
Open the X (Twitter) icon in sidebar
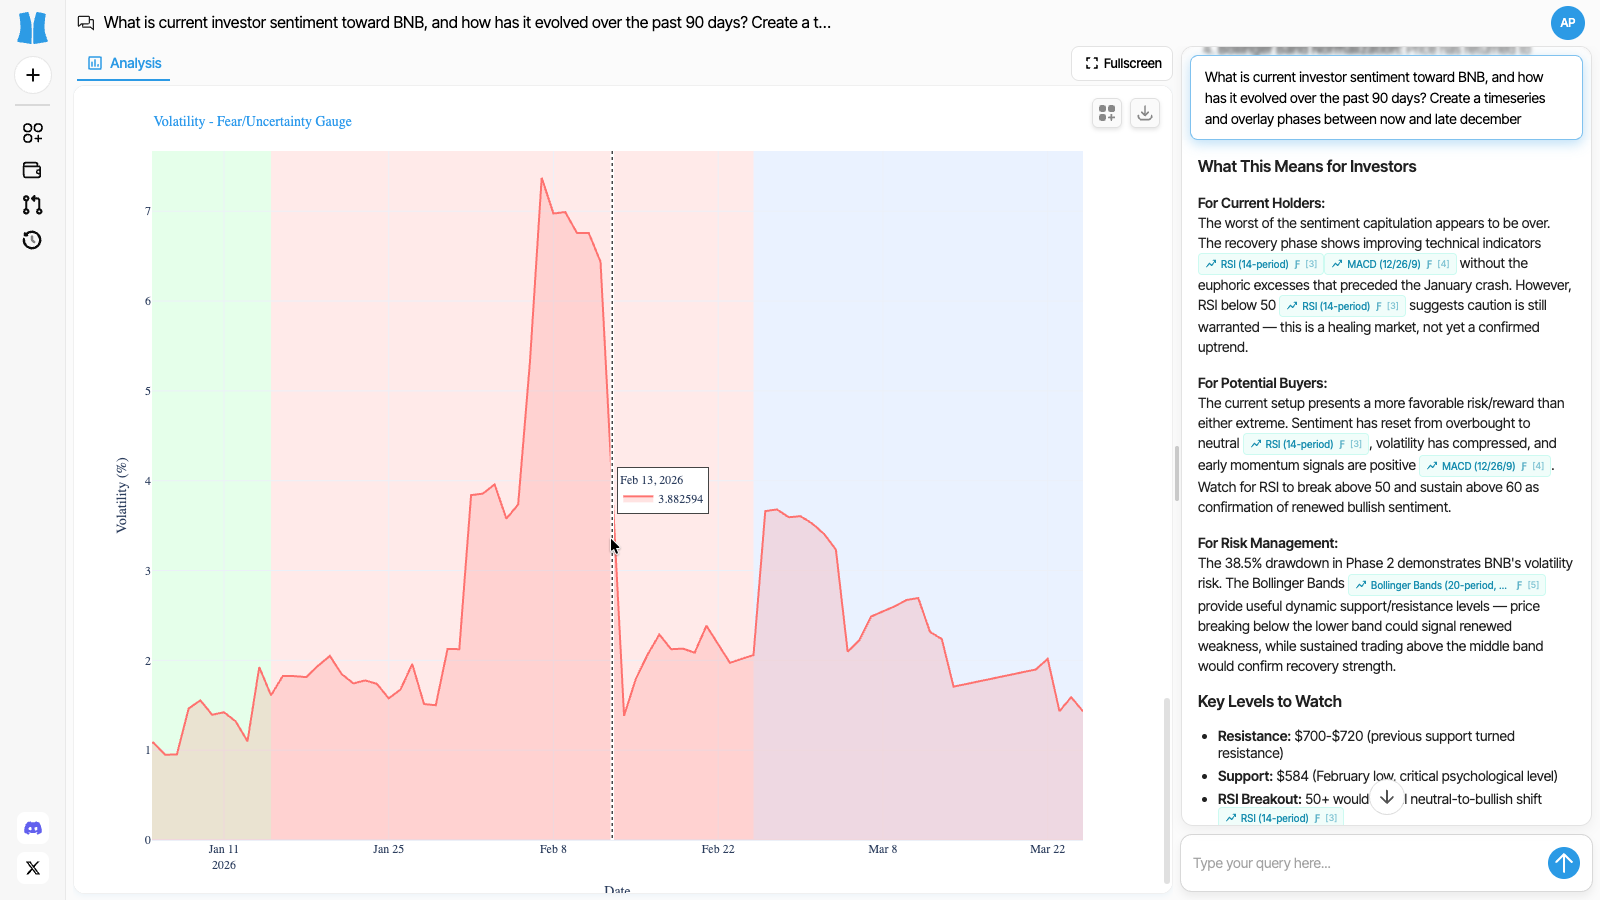(x=33, y=868)
